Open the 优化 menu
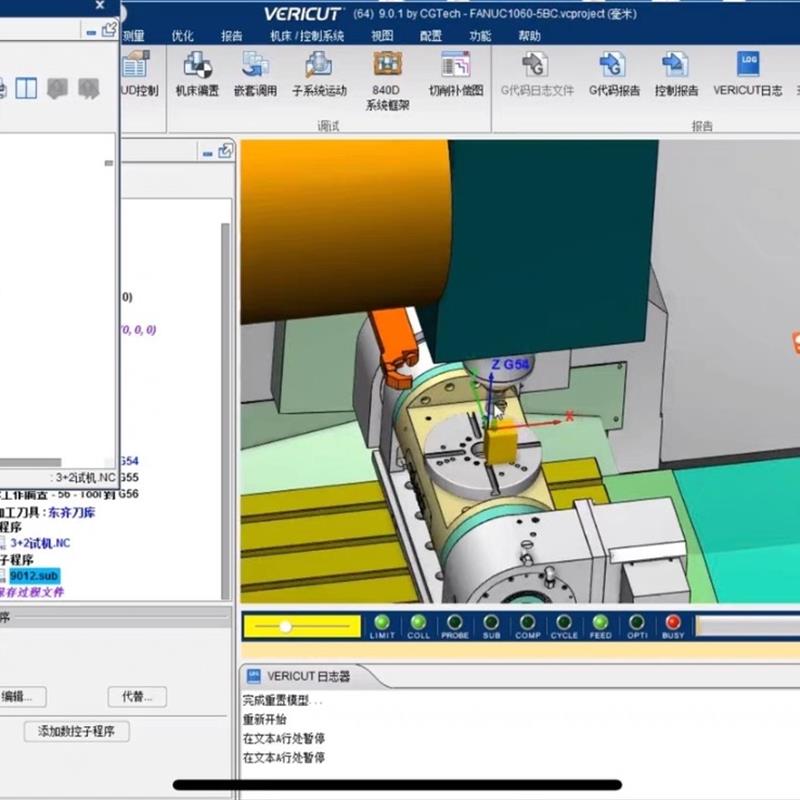Screen dimensions: 800x800 pyautogui.click(x=183, y=36)
